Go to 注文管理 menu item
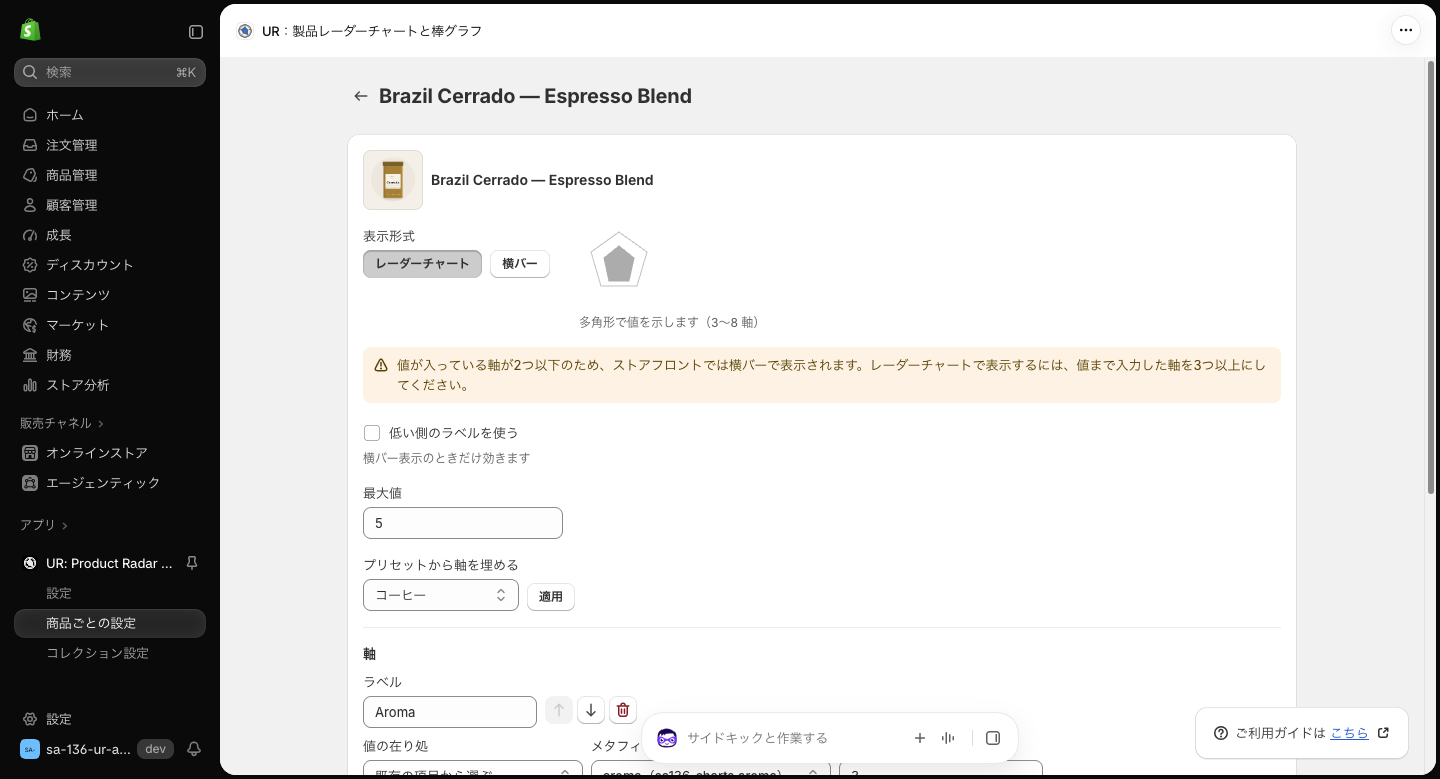The image size is (1440, 779). [110, 145]
